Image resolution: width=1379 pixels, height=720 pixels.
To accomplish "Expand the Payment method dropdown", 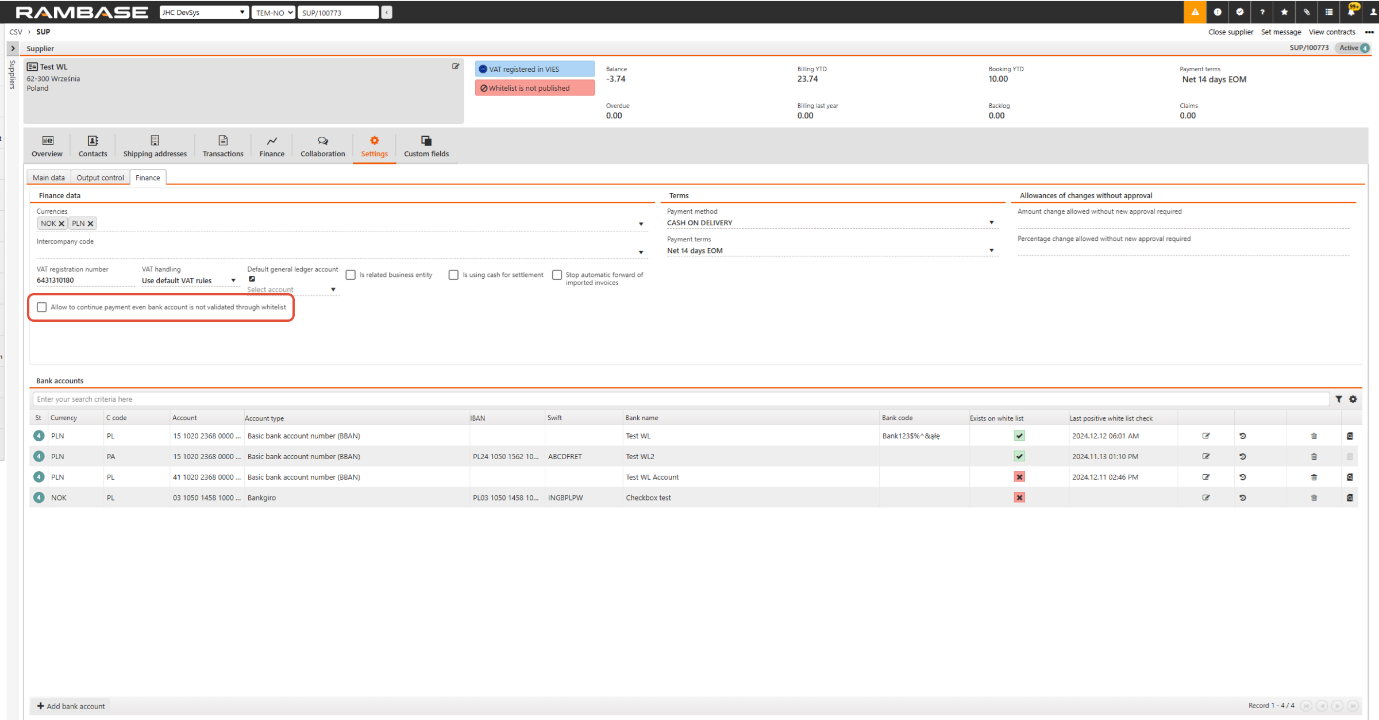I will coord(991,223).
